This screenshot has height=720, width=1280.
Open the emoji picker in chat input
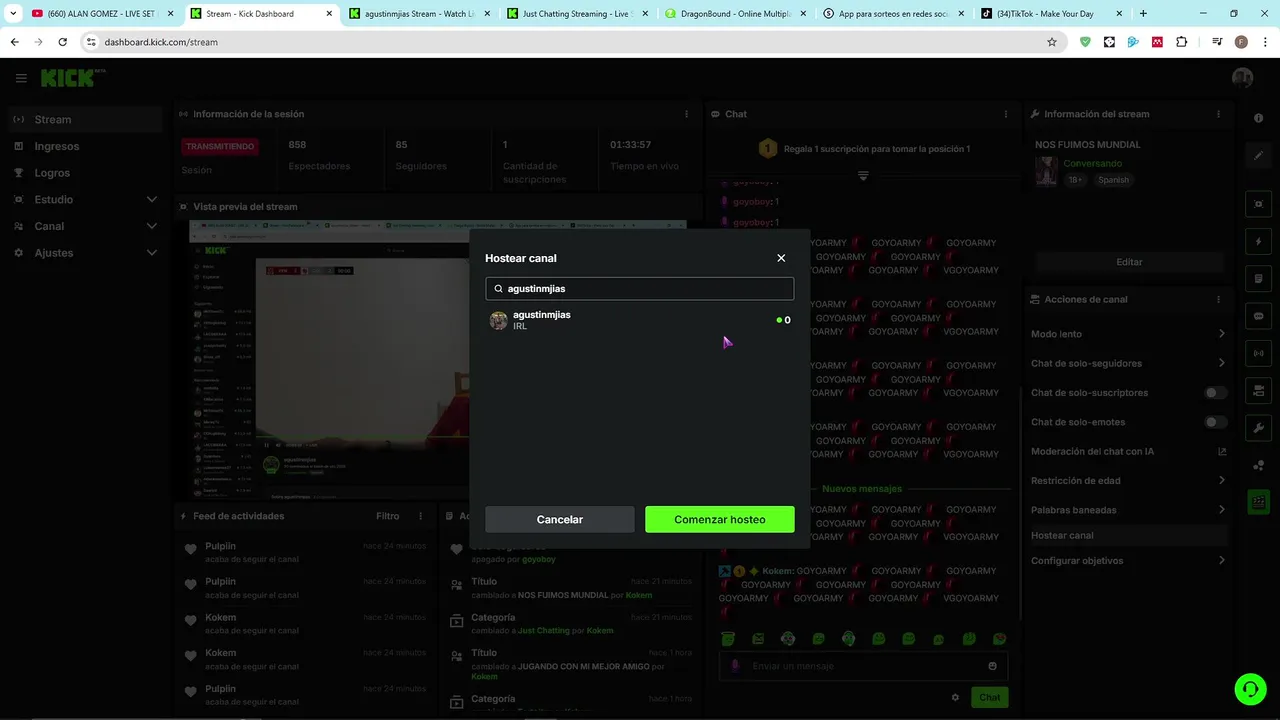pos(992,666)
